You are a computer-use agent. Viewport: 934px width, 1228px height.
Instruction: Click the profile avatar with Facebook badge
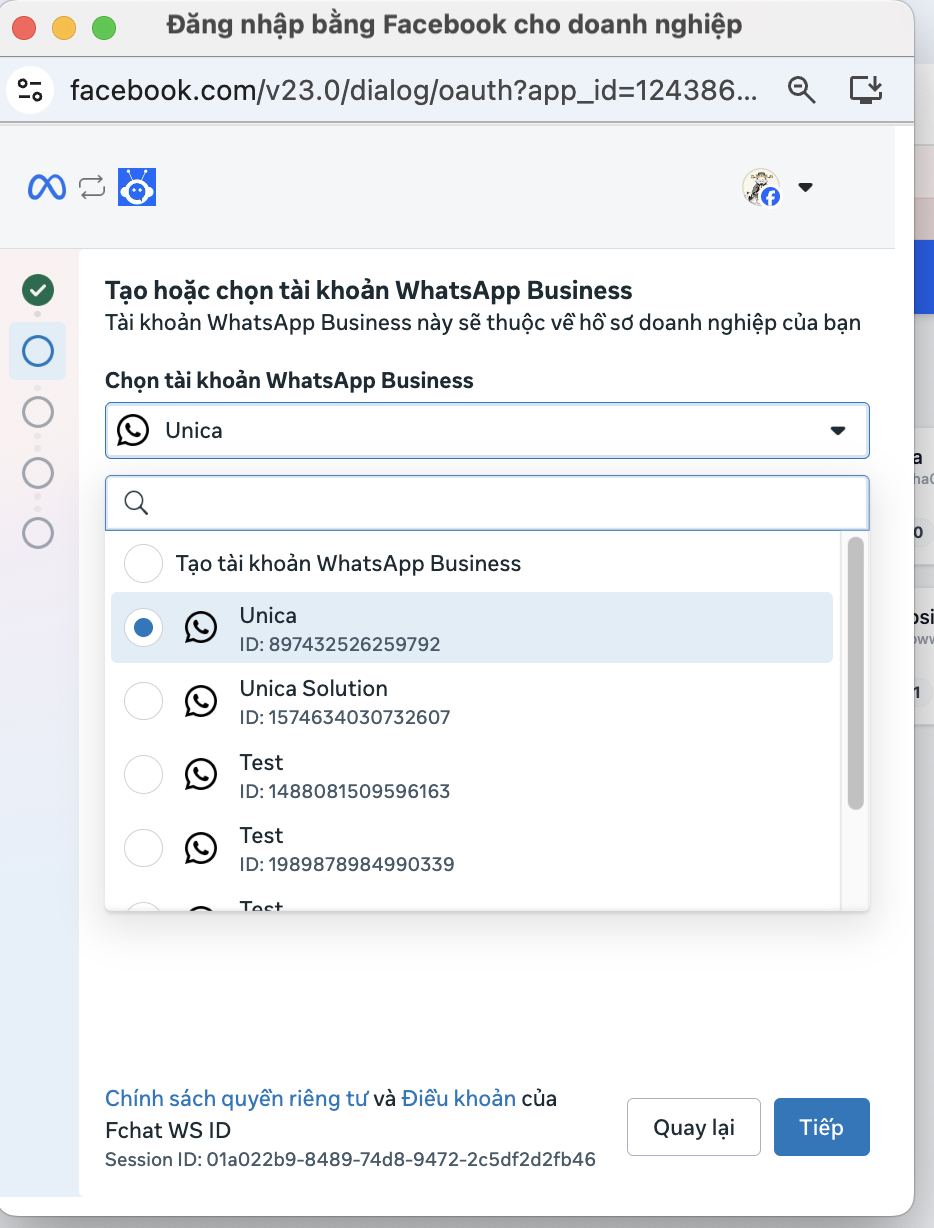point(762,187)
